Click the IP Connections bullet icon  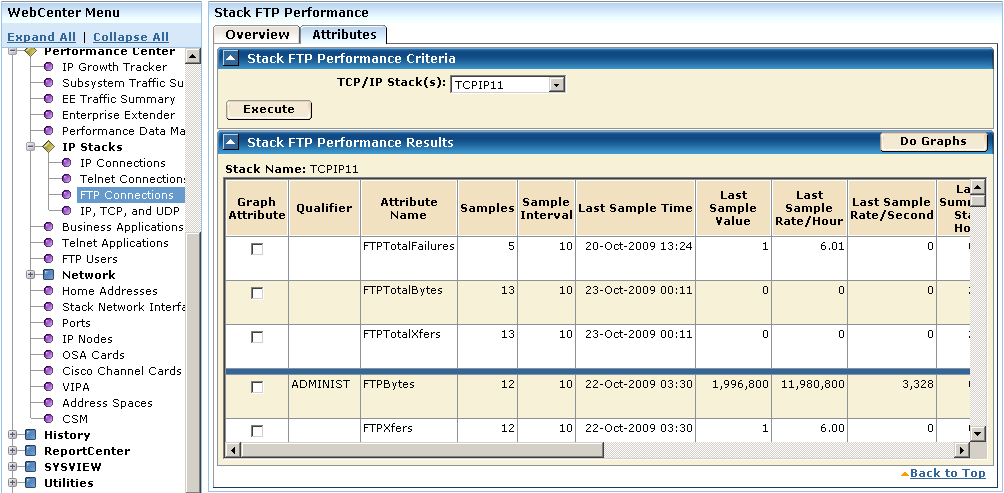click(67, 163)
